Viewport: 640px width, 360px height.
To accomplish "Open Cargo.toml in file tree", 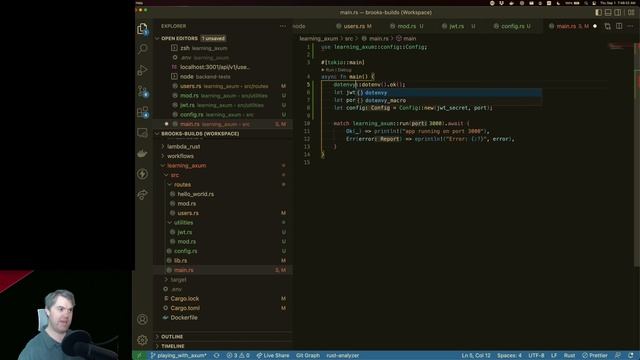I will [x=185, y=308].
